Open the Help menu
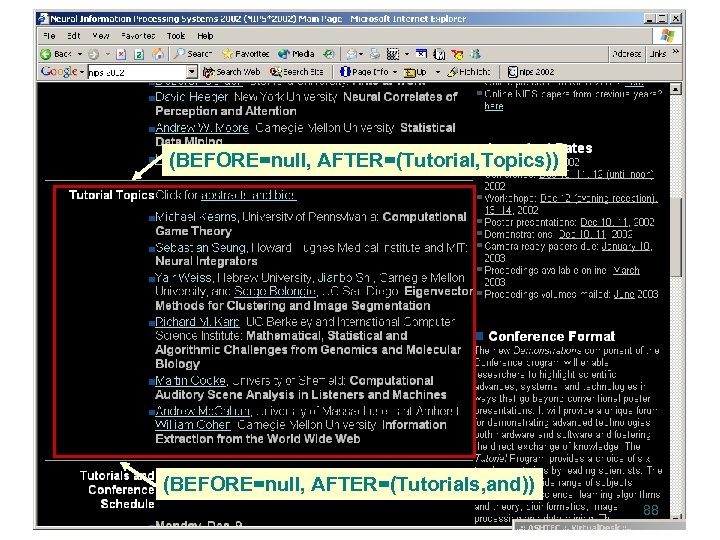This screenshot has width=720, height=540. click(x=205, y=36)
